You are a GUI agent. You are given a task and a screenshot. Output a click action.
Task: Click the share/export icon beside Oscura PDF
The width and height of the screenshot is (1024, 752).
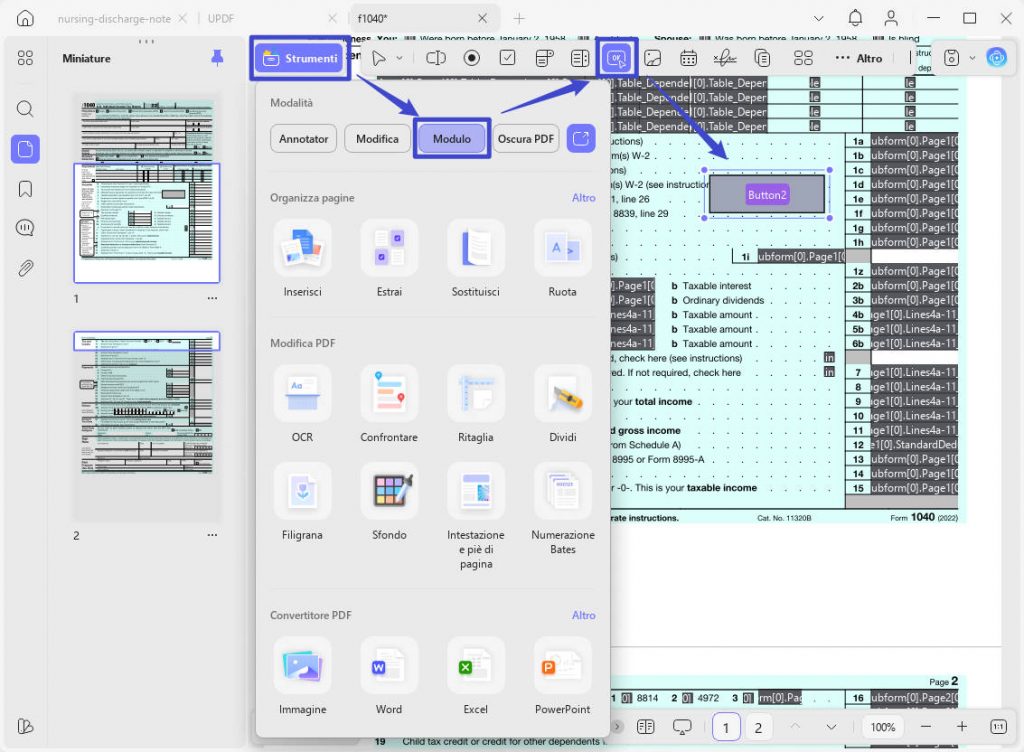coord(581,138)
